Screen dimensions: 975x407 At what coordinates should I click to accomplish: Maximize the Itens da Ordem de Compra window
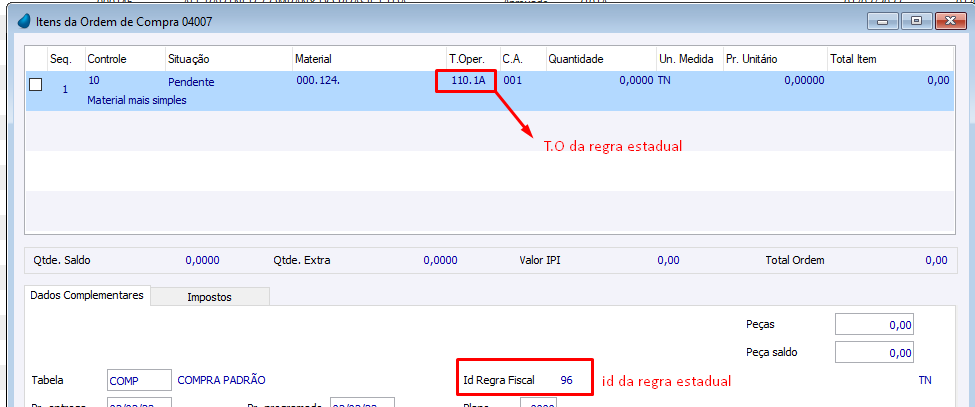(916, 21)
